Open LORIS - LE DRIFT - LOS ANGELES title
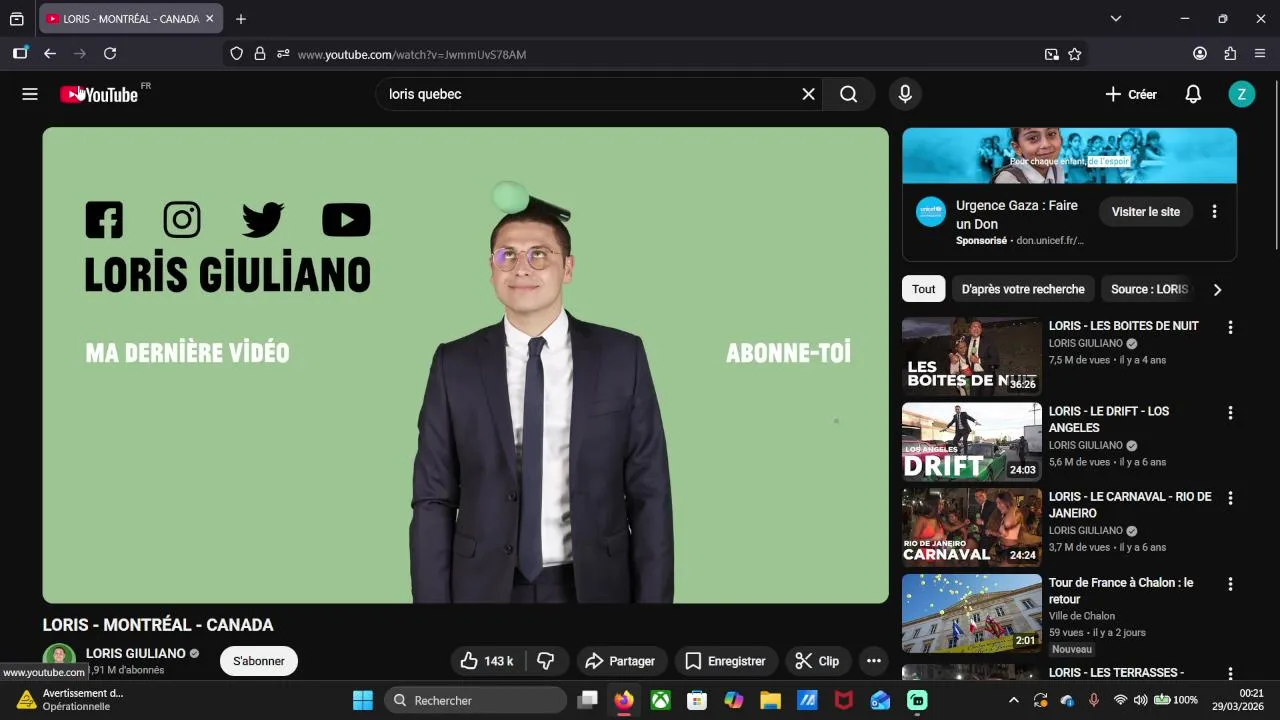Screen dimensions: 1280x720 coord(1109,419)
